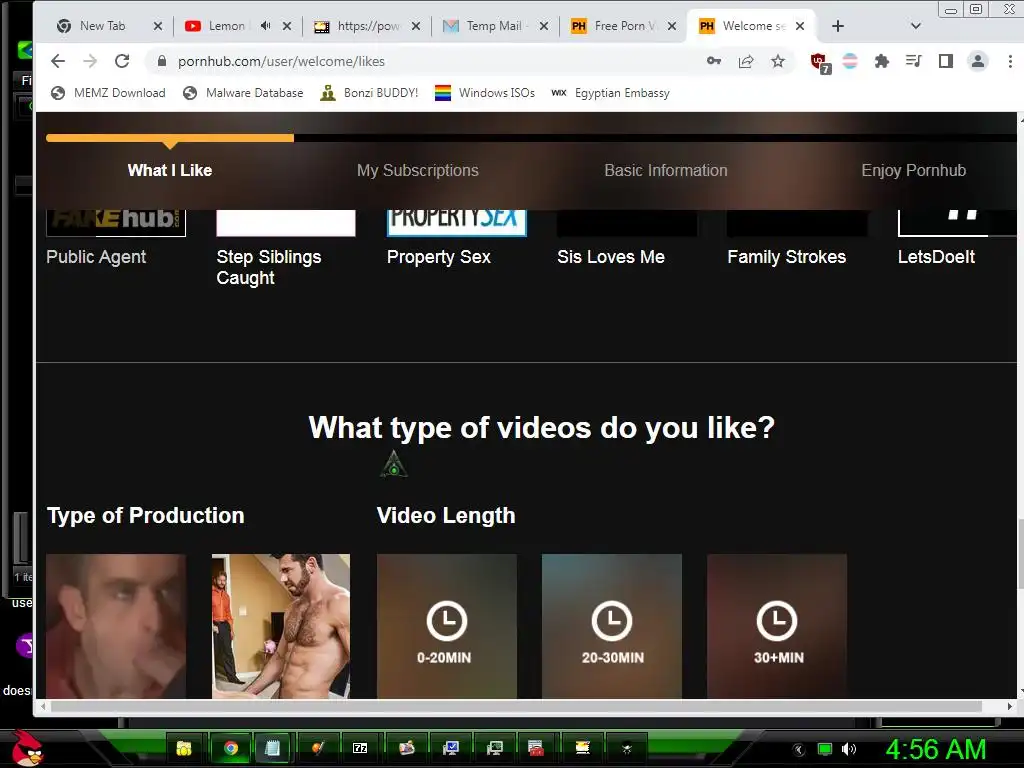Click the Chrome taskbar icon
This screenshot has width=1024, height=768.
(x=231, y=748)
